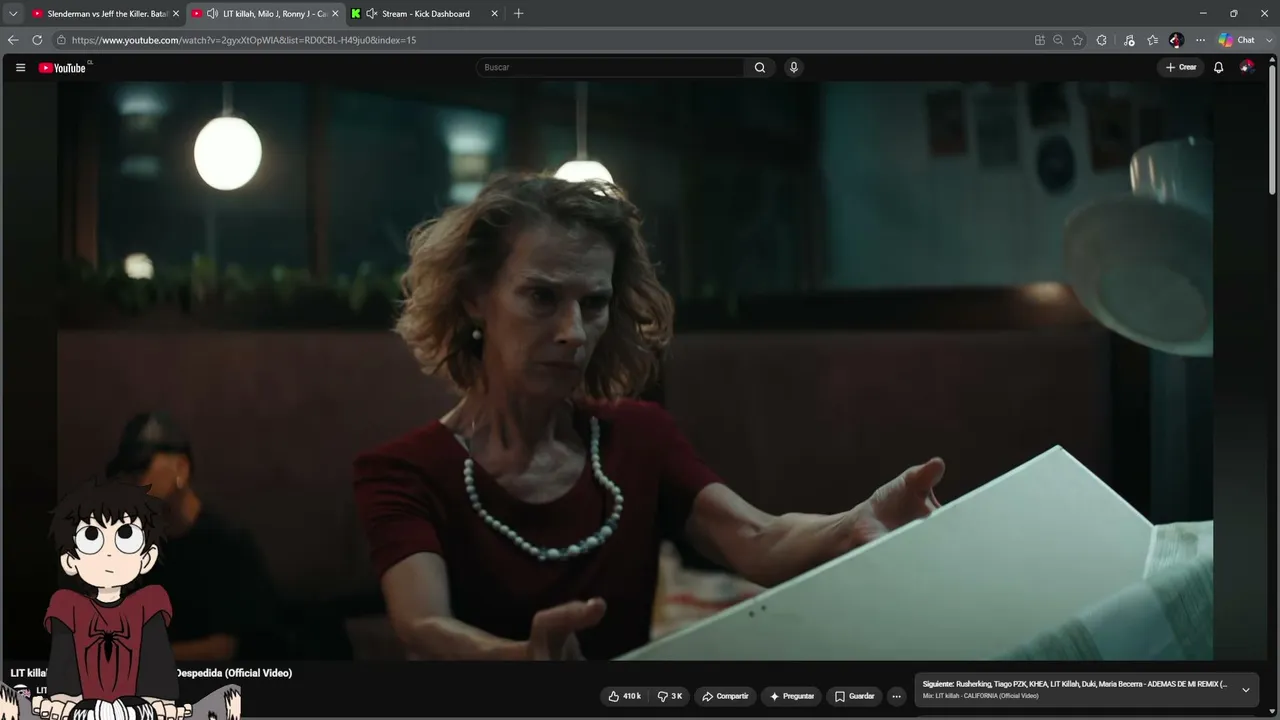
Task: Open the YouTube hamburger guide menu
Action: [20, 68]
